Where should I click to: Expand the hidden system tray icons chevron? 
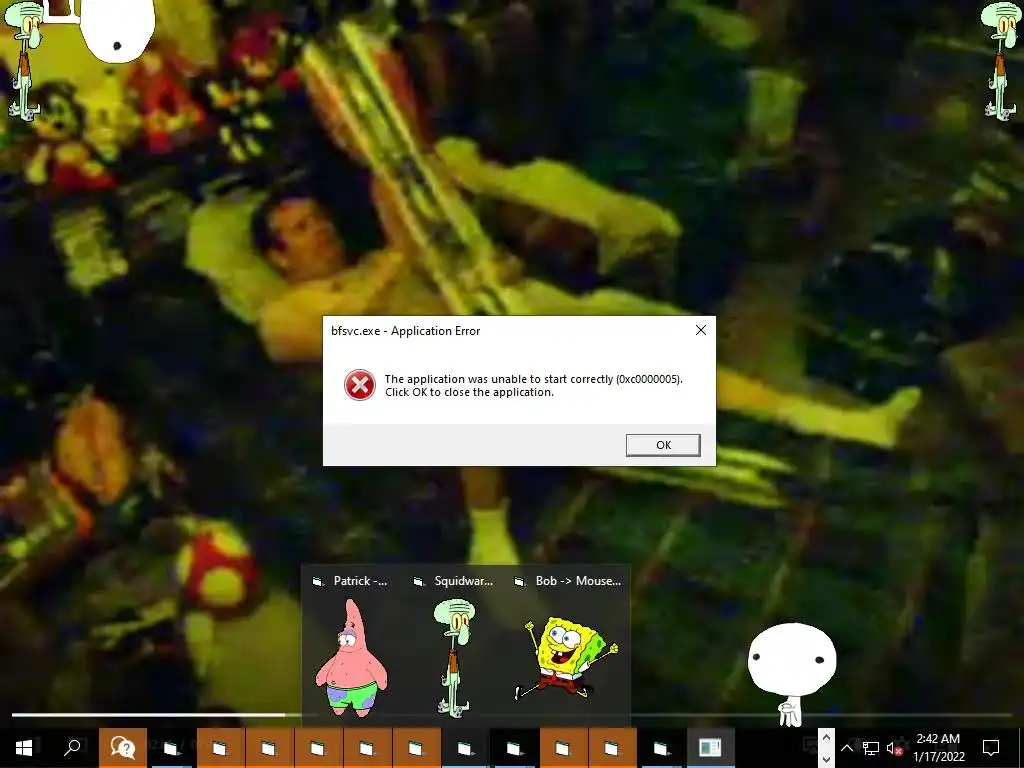[847, 748]
